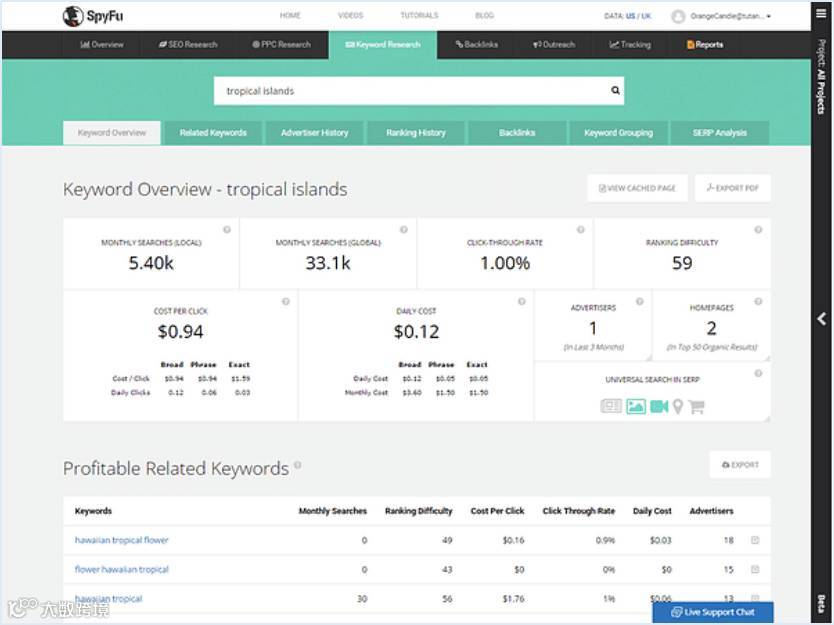The width and height of the screenshot is (834, 625).
Task: Click the image universal search icon
Action: coord(636,406)
